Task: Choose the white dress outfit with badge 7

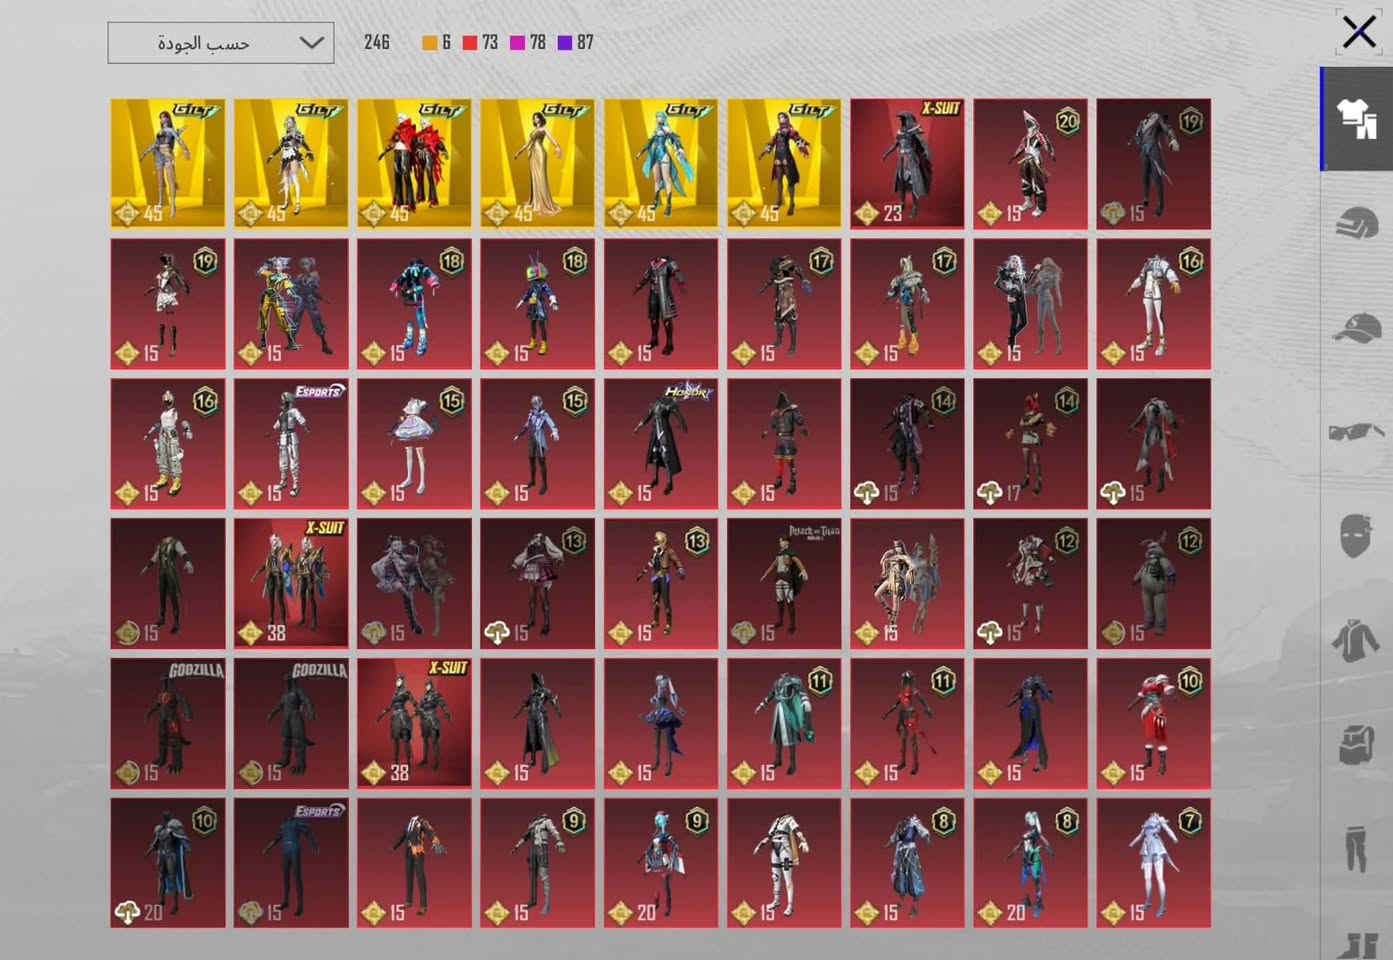Action: pos(1153,863)
